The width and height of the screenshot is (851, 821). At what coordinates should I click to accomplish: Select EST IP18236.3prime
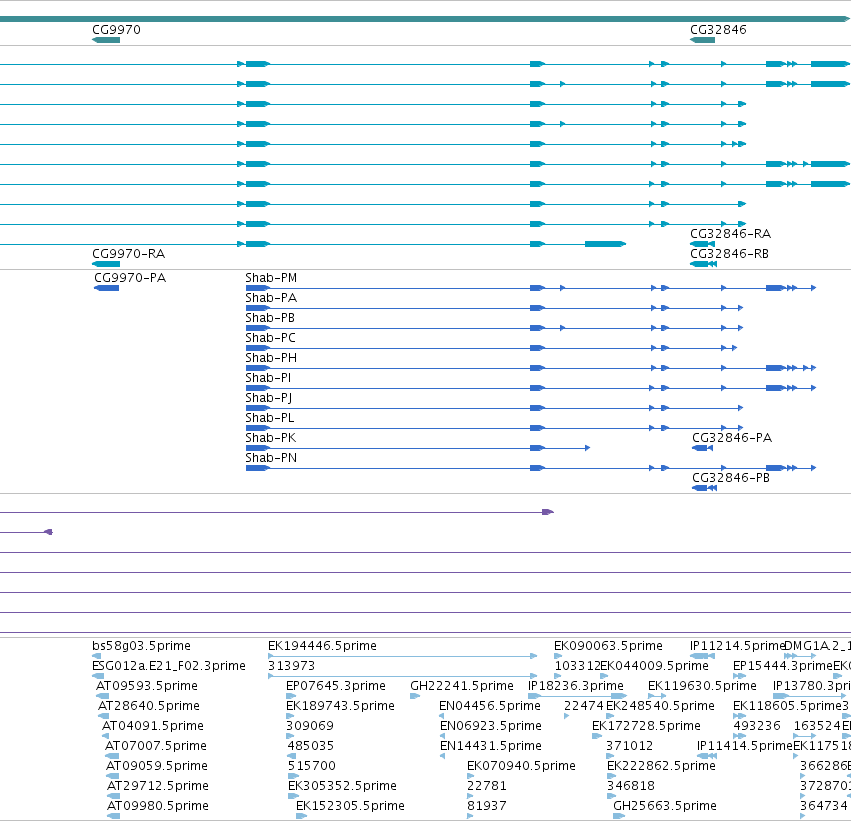576,686
